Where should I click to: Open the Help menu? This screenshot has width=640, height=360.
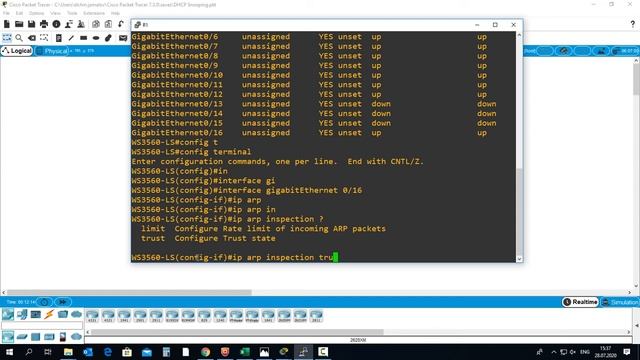pos(115,13)
